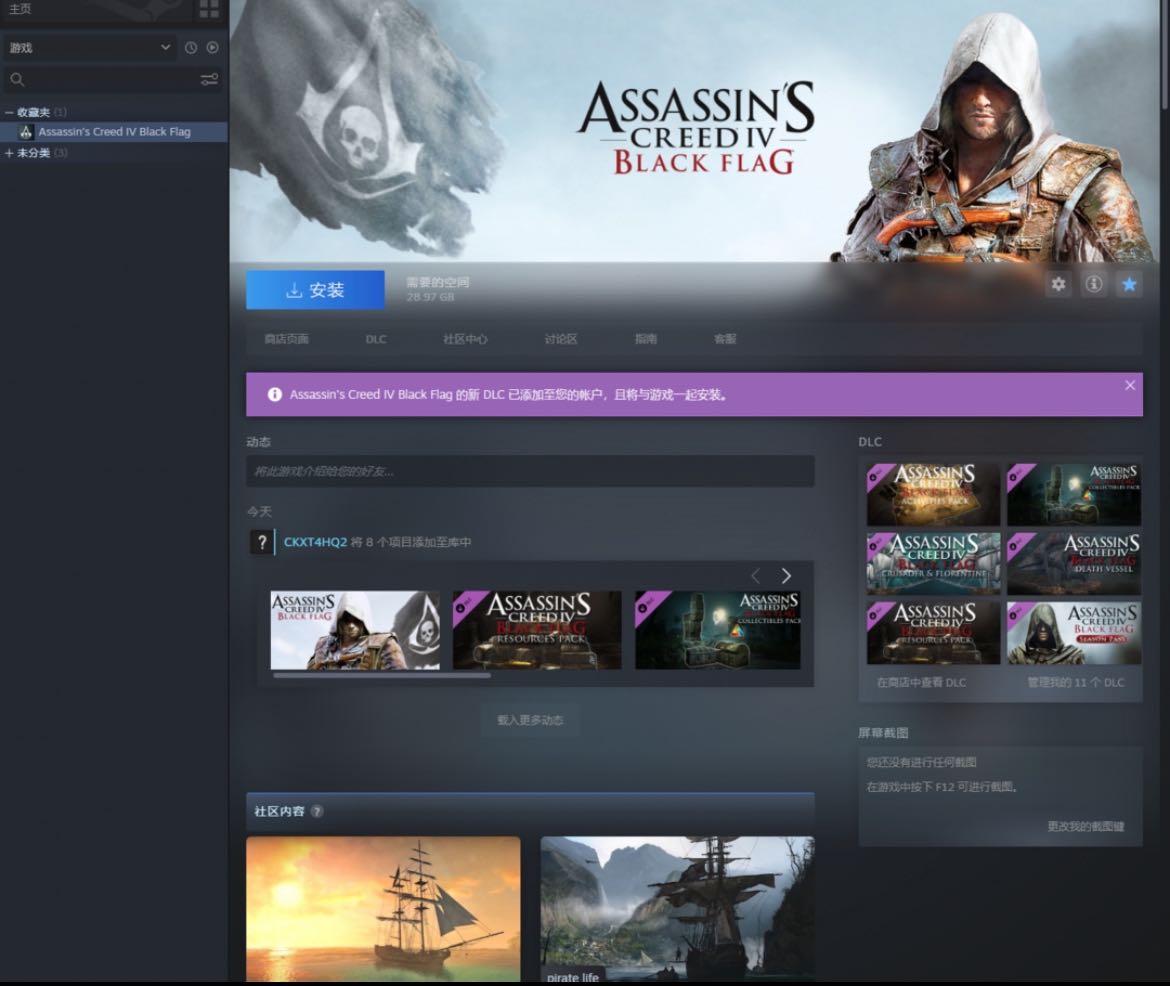Open Activities Pack DLC thumbnail in DLC panel
Screen dimensions: 1170x986
pyautogui.click(x=933, y=494)
